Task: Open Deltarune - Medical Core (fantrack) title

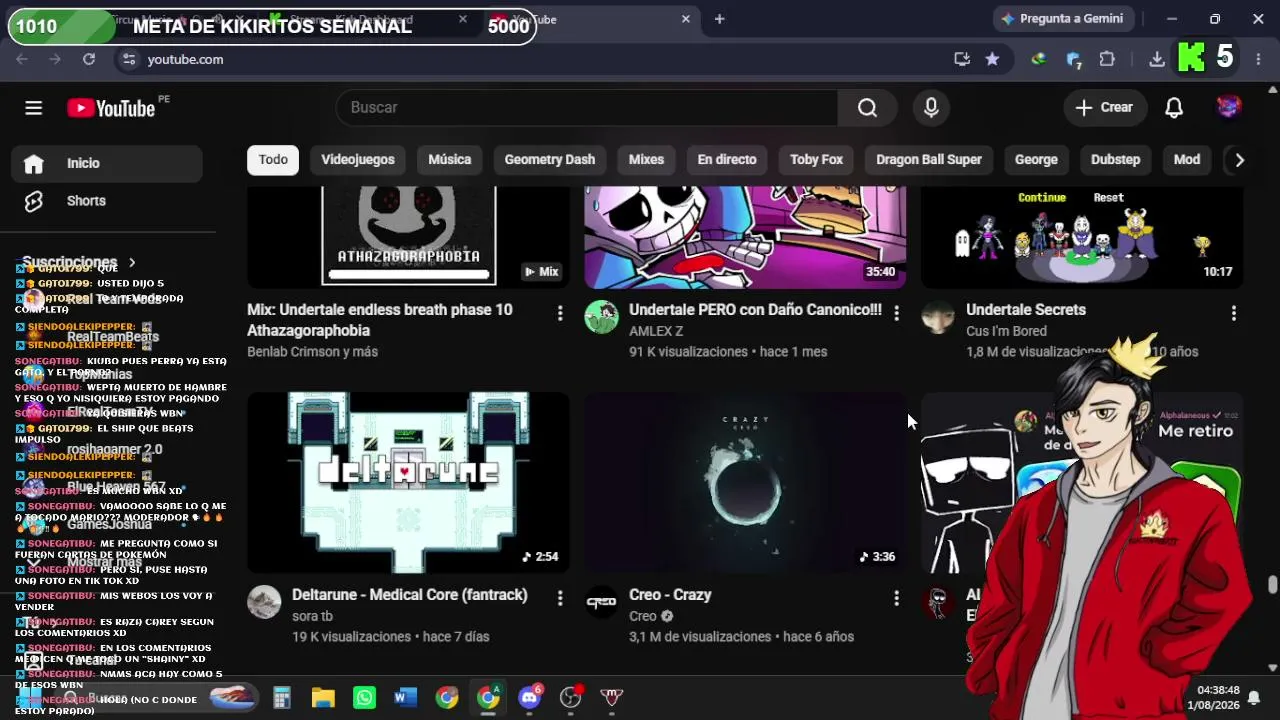Action: coord(410,595)
